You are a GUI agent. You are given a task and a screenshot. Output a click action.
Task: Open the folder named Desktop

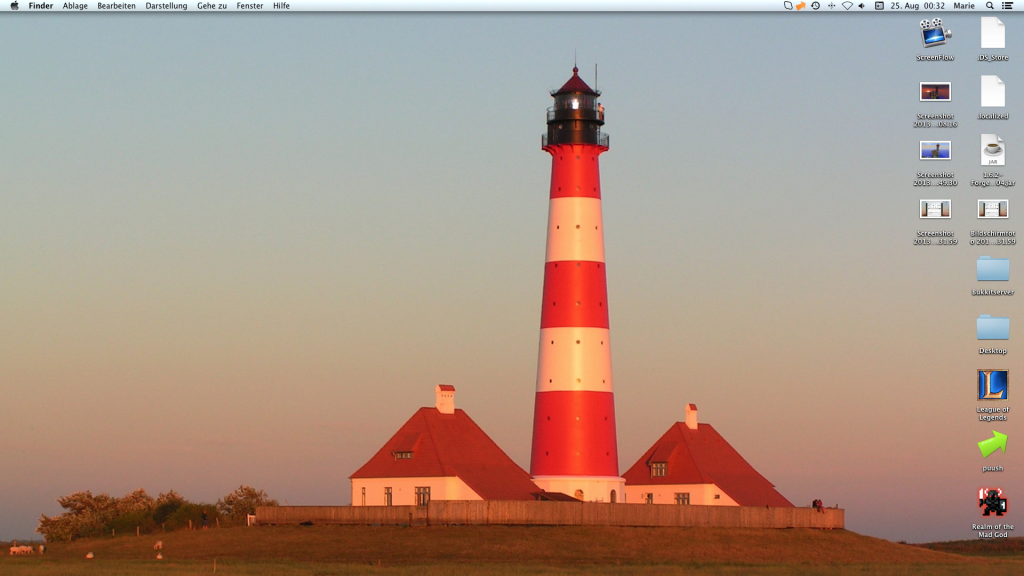(992, 327)
